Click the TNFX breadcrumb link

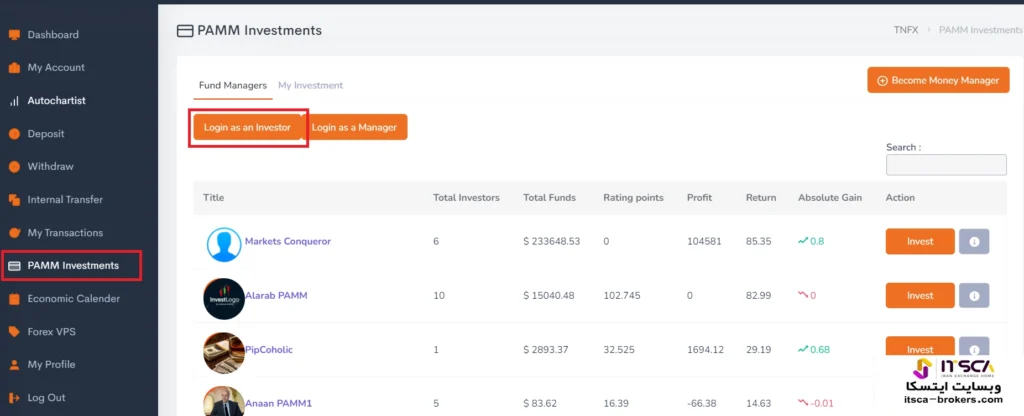click(906, 30)
